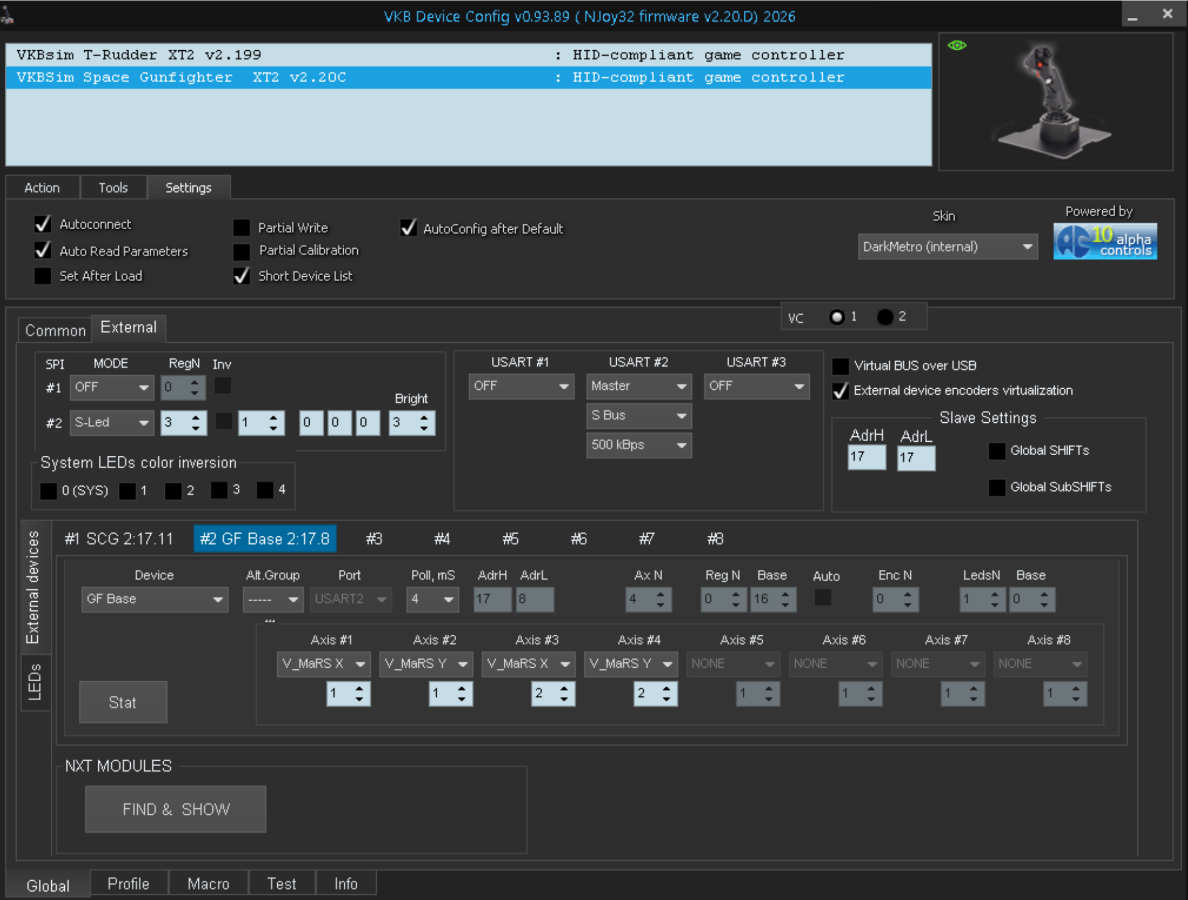The image size is (1188, 900).
Task: Switch to the Macro bottom tab
Action: coord(208,884)
